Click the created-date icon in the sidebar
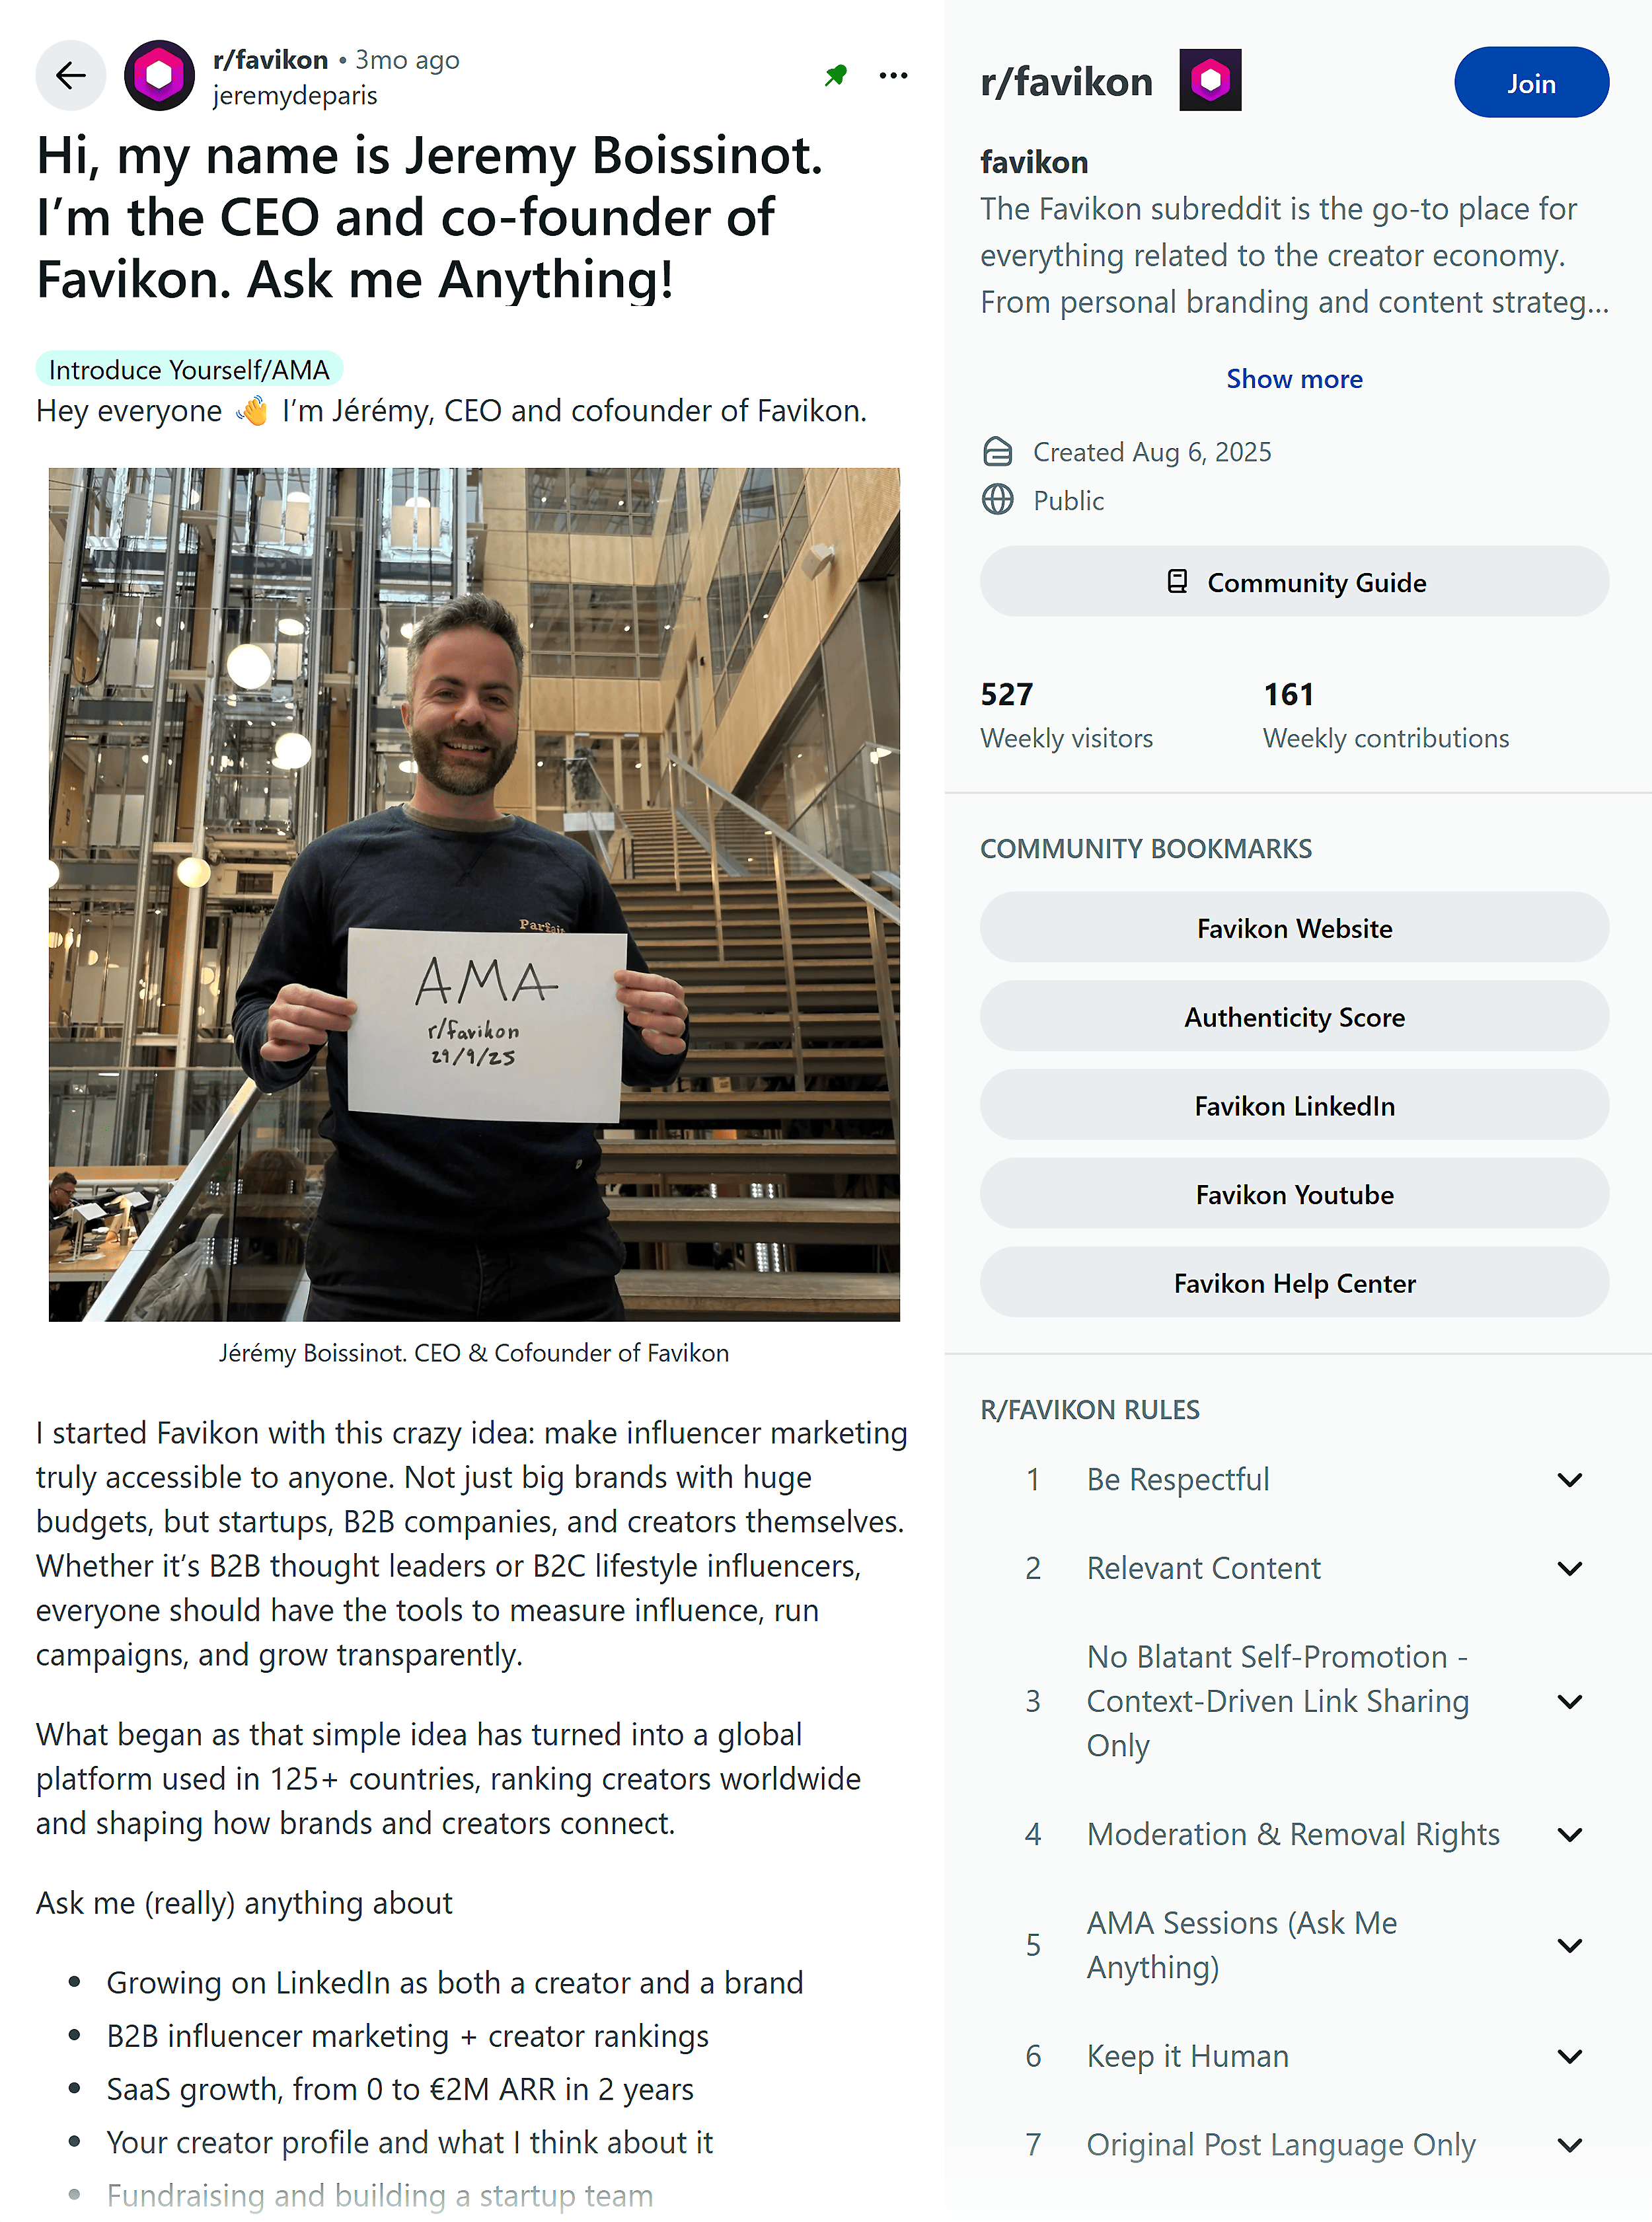 coord(998,451)
